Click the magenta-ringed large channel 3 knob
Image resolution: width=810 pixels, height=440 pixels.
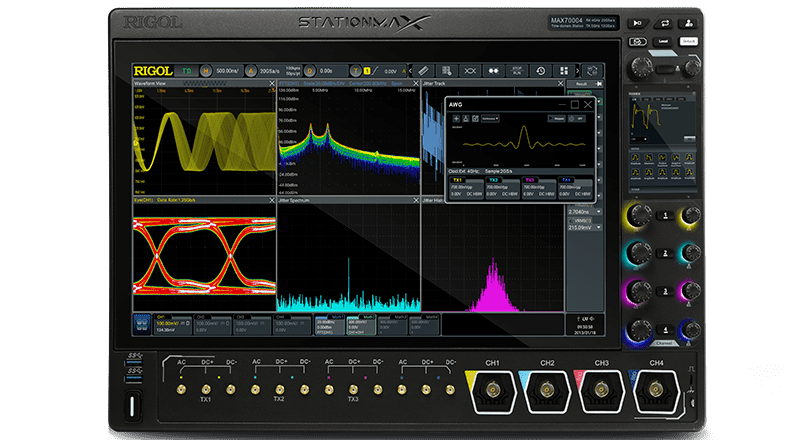[640, 291]
